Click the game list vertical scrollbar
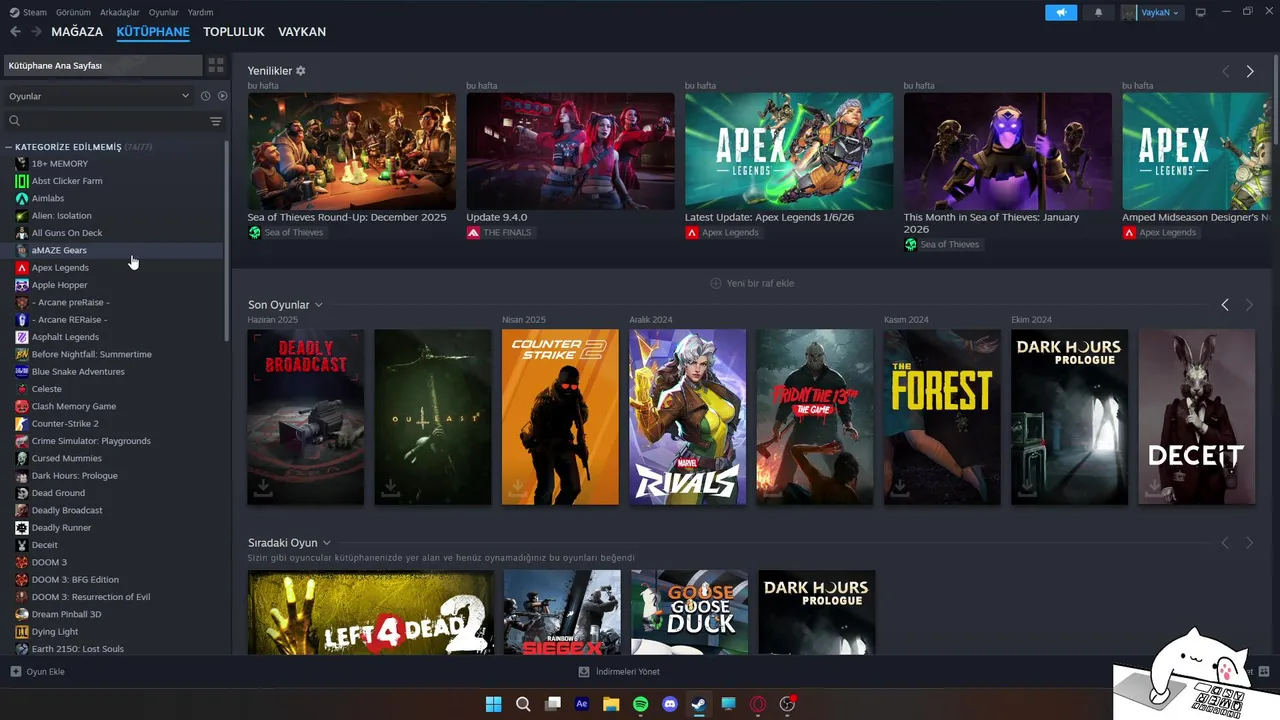The height and width of the screenshot is (720, 1280). tap(227, 240)
